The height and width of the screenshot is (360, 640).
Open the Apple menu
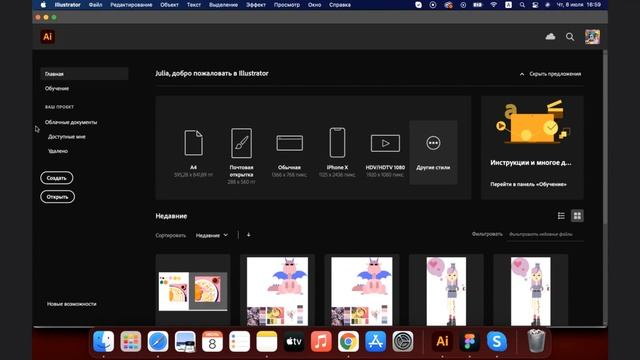(43, 5)
